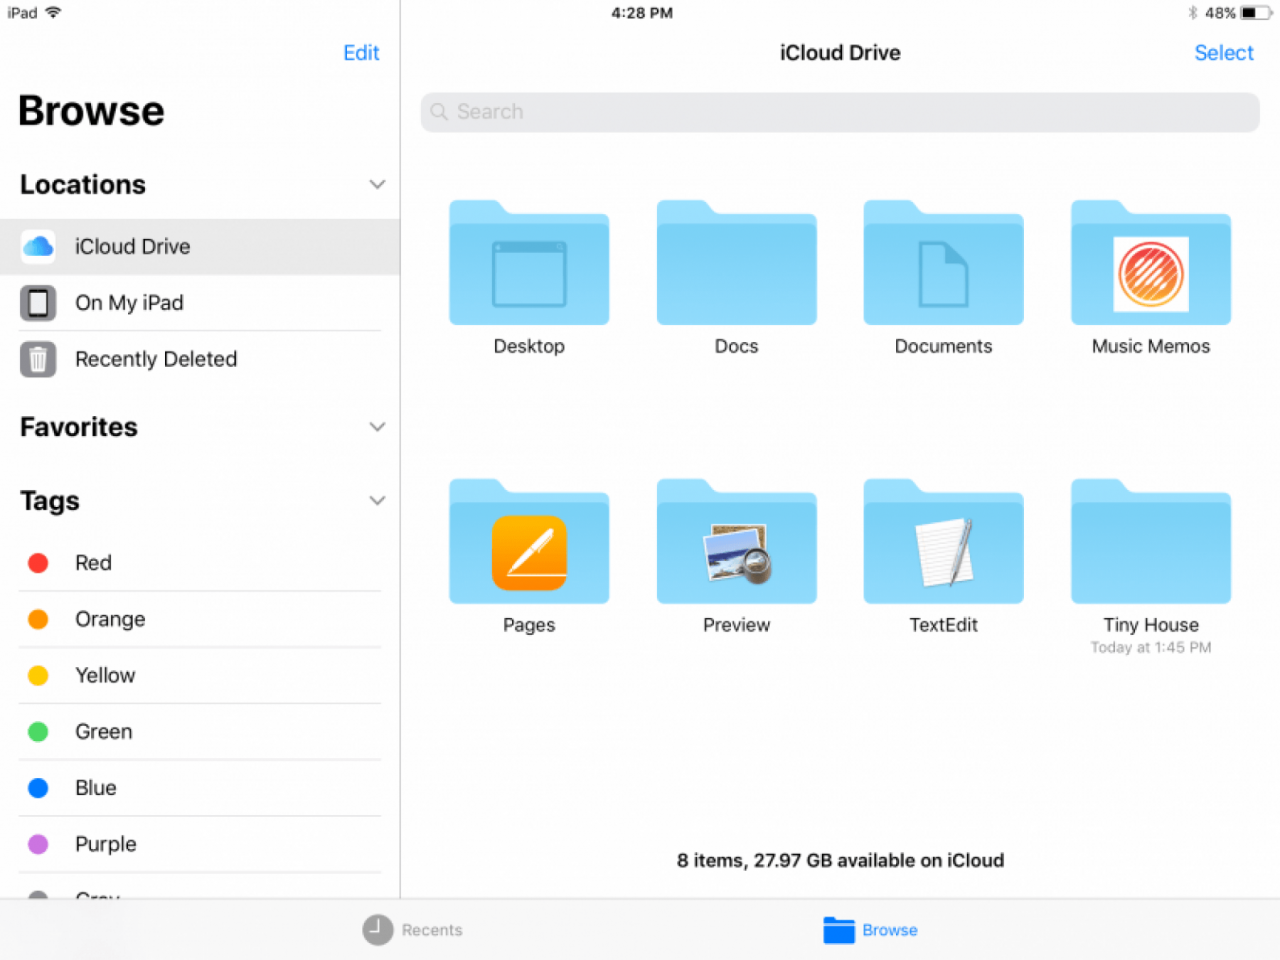Image resolution: width=1280 pixels, height=960 pixels.
Task: Open the Preview folder
Action: pos(736,542)
